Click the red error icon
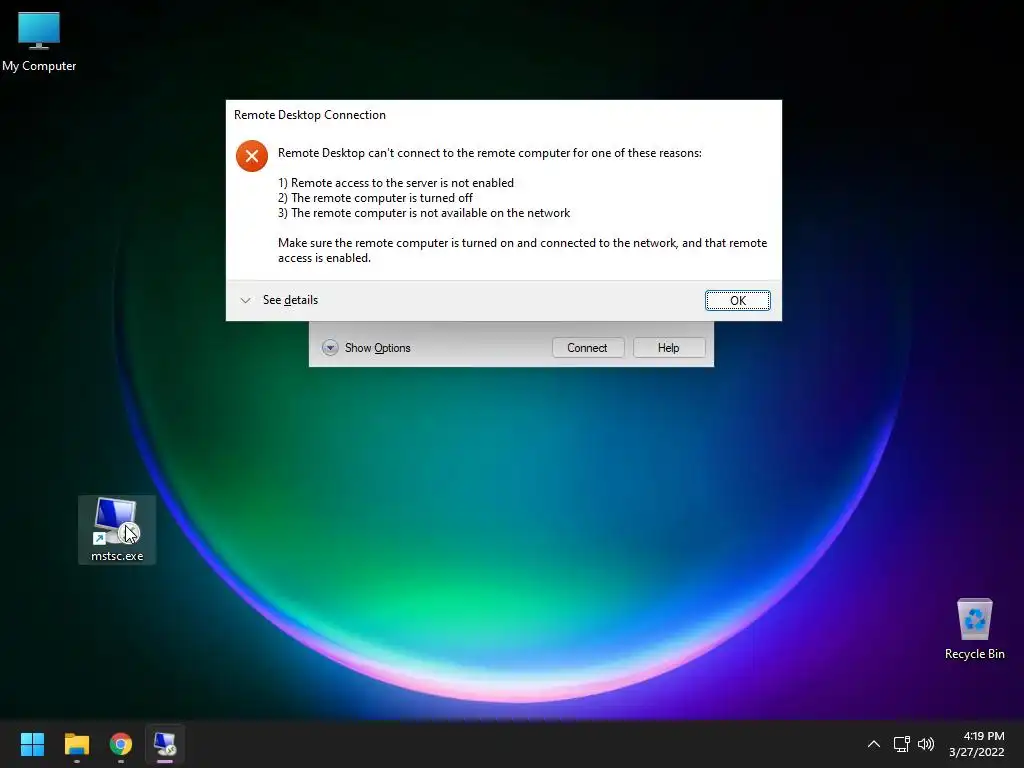This screenshot has width=1024, height=768. pyautogui.click(x=252, y=156)
